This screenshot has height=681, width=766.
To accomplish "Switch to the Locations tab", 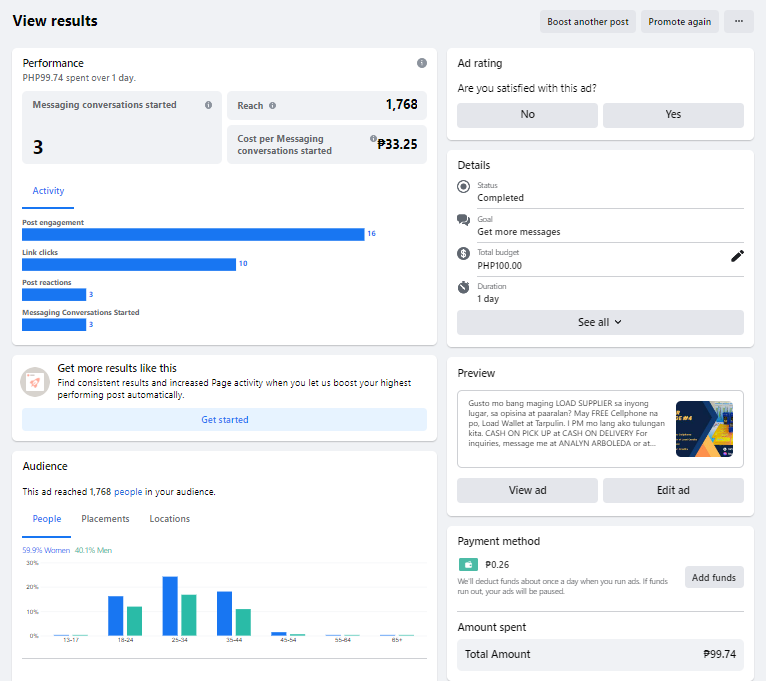I will [169, 519].
